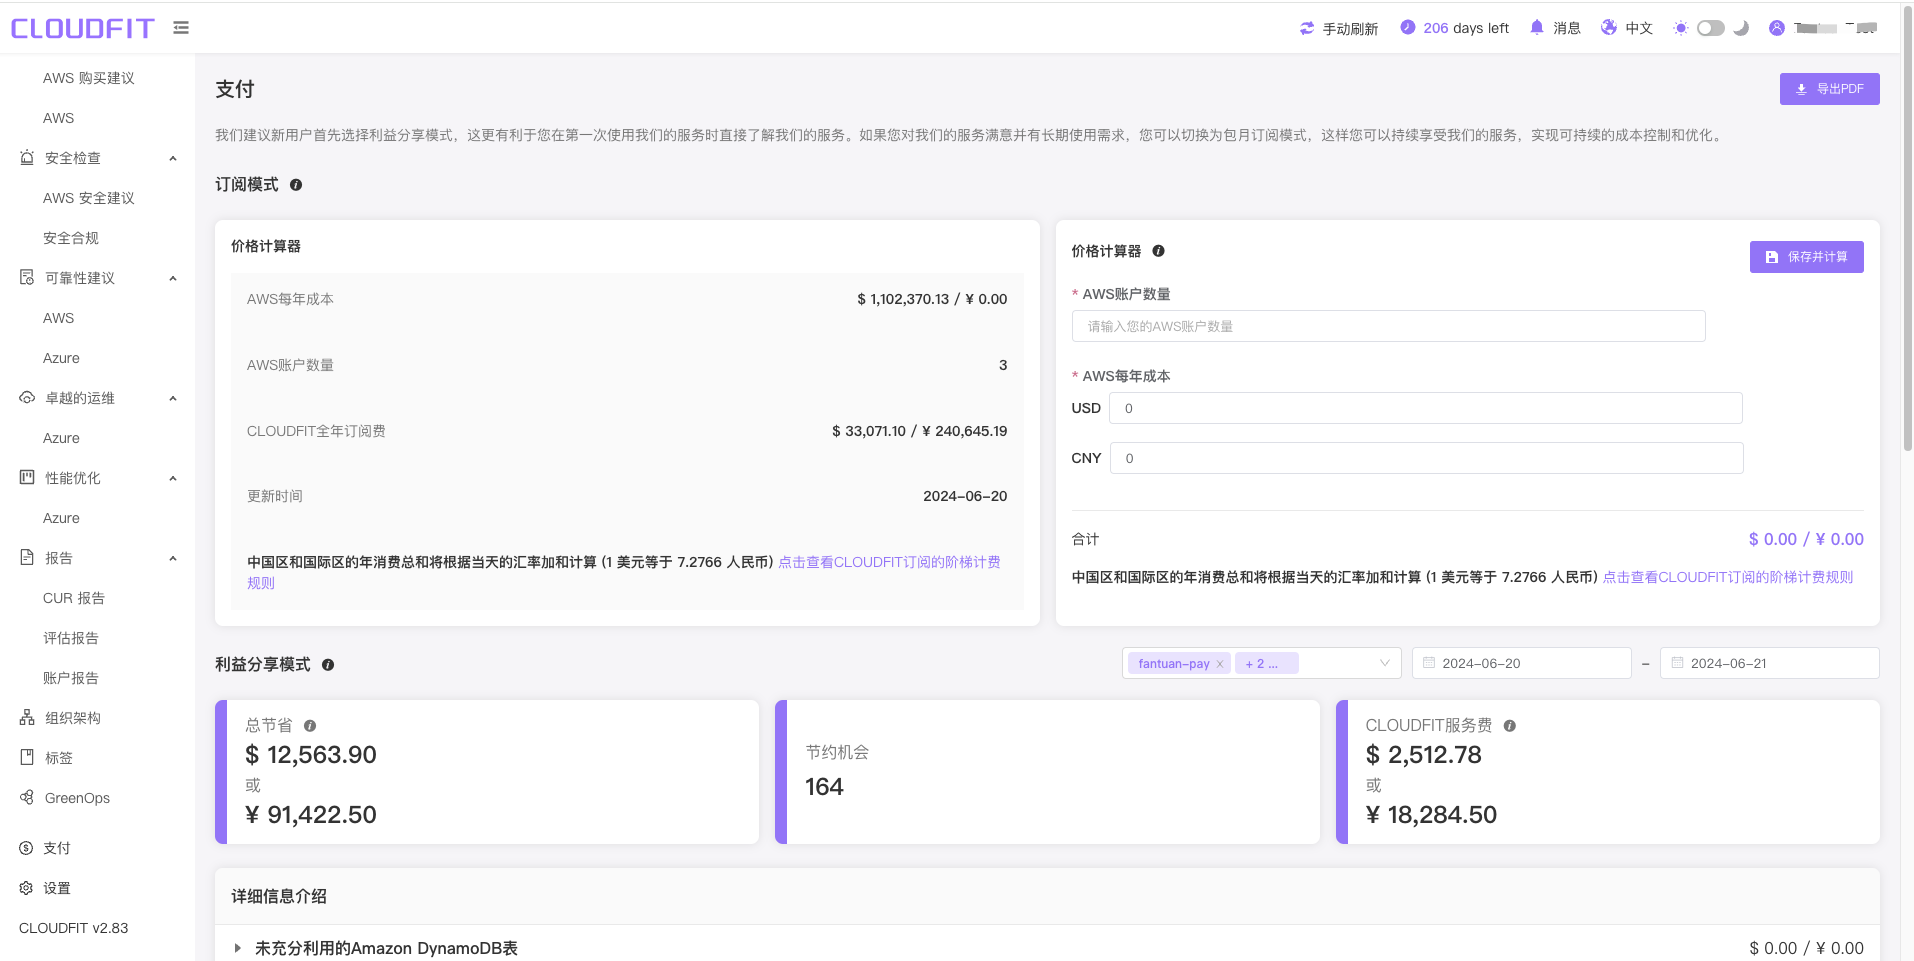
Task: Click the 支付 sidebar dollar icon
Action: [26, 848]
